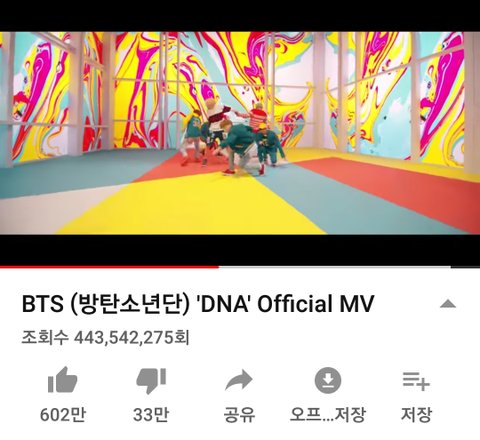Tap the dancers in the video player
Image resolution: width=480 pixels, height=440 pixels.
point(232,137)
